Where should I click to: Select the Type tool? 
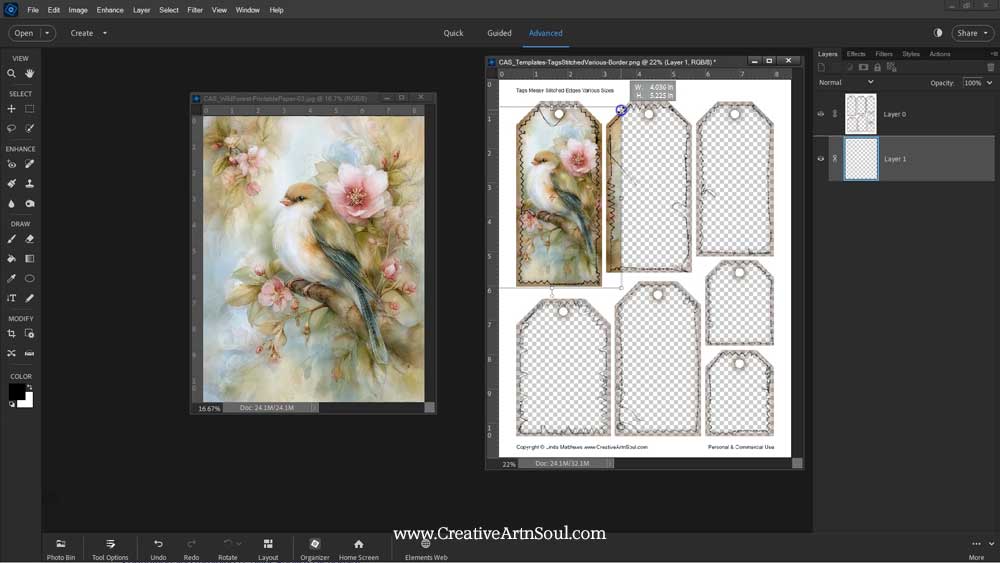(x=11, y=298)
